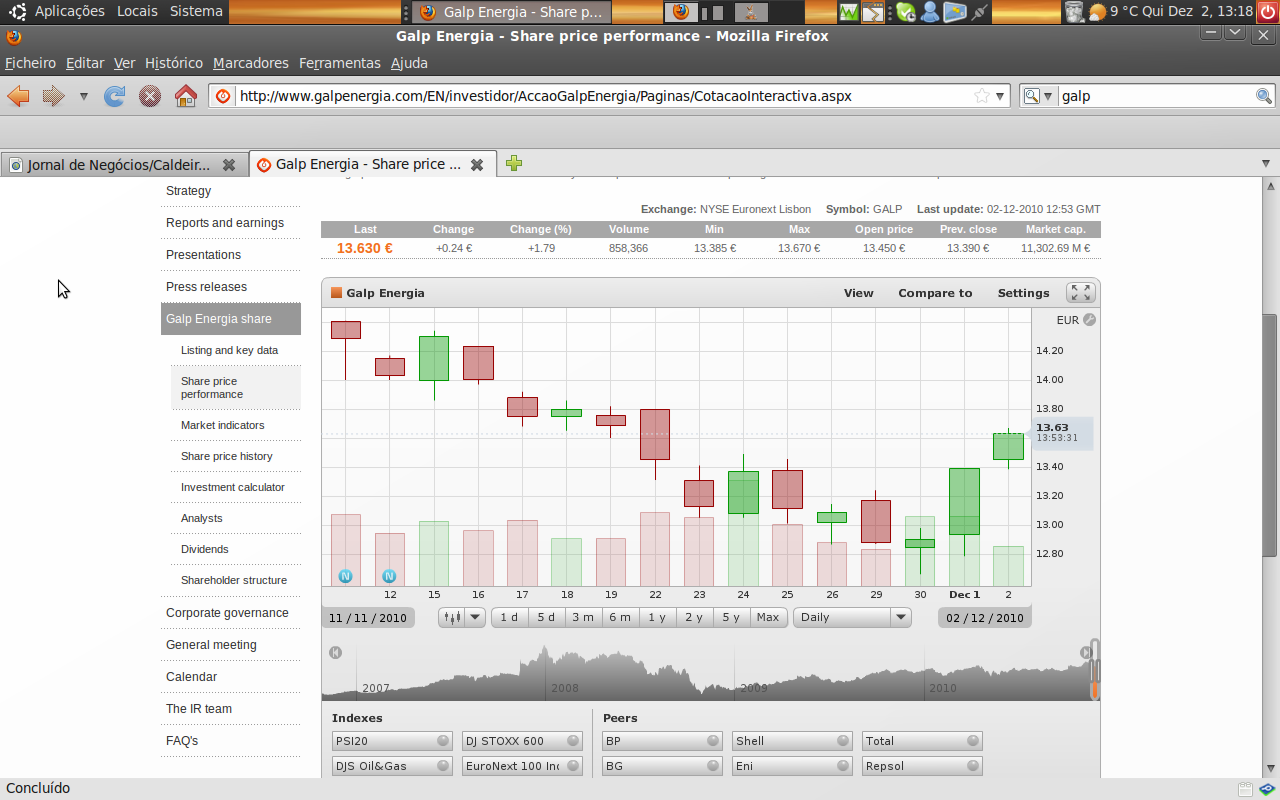Open Market indicators sidebar link
This screenshot has width=1280, height=800.
[223, 425]
